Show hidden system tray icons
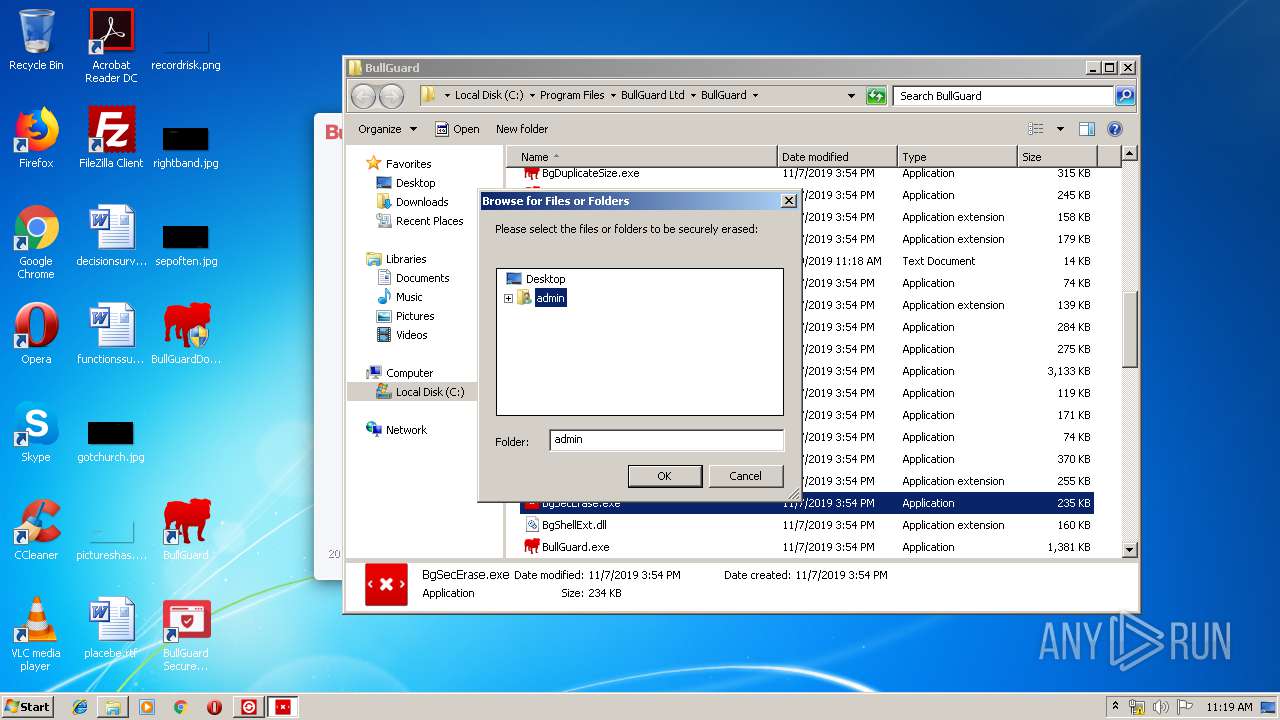Screen dimensions: 1280x720 1115,707
